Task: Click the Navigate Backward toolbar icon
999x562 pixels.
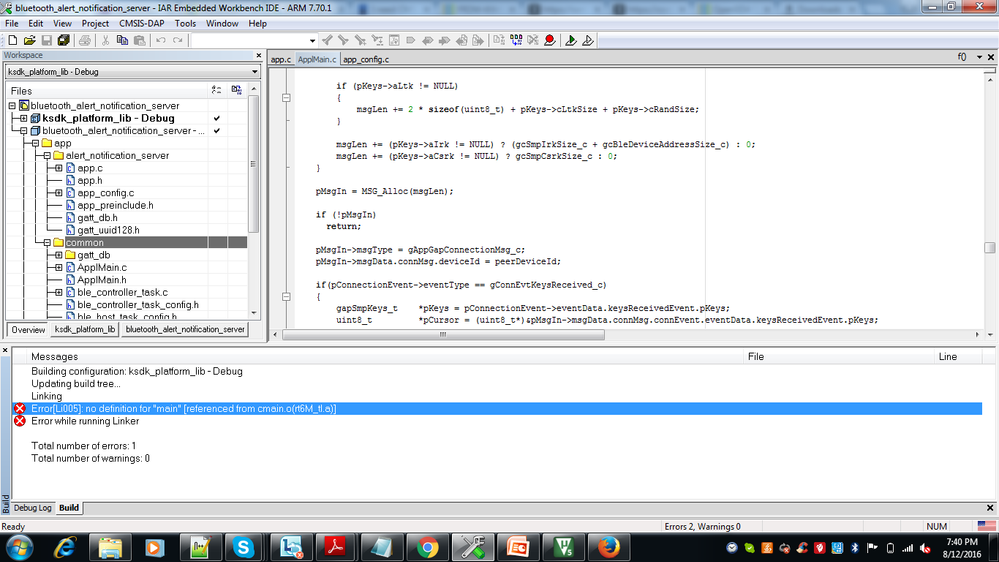Action: (x=462, y=40)
